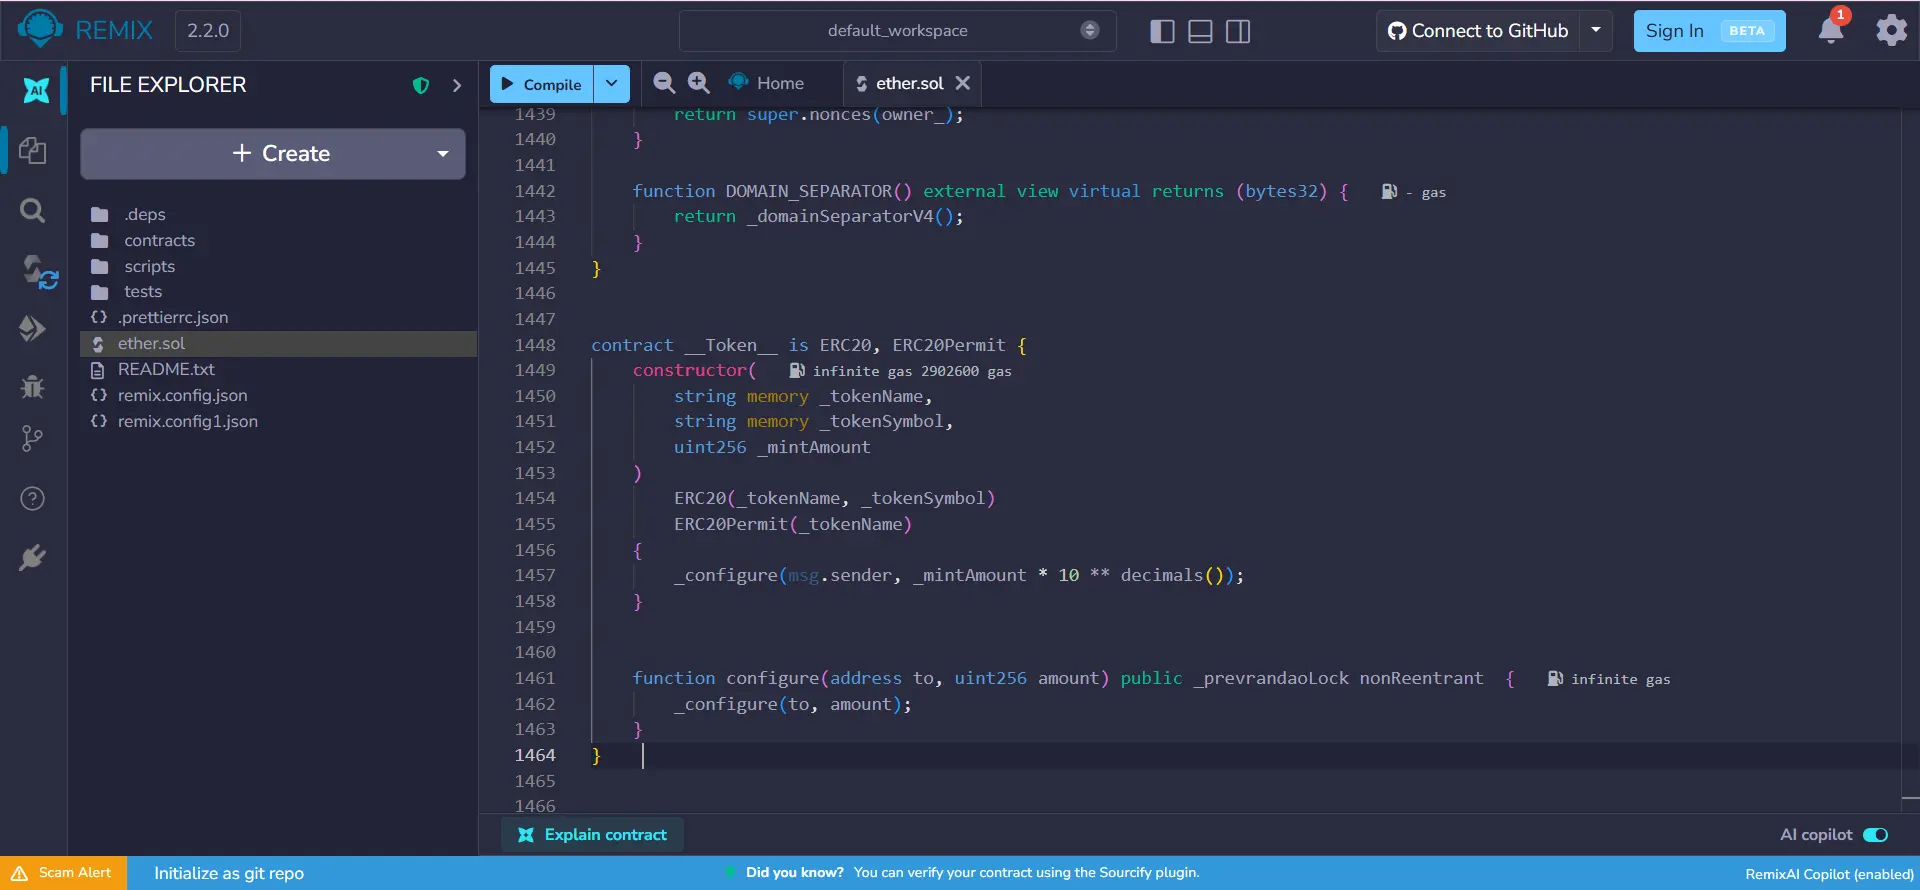
Task: Click Initialize as git repo
Action: click(x=229, y=873)
